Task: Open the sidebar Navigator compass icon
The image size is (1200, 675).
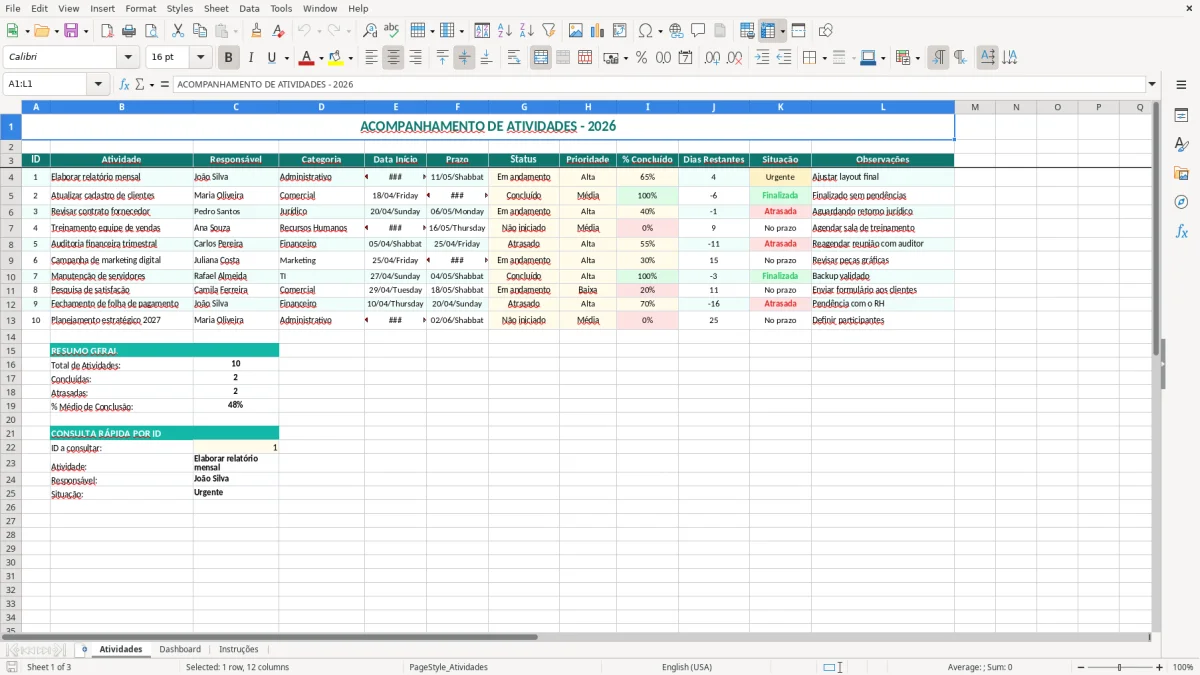Action: [1181, 202]
